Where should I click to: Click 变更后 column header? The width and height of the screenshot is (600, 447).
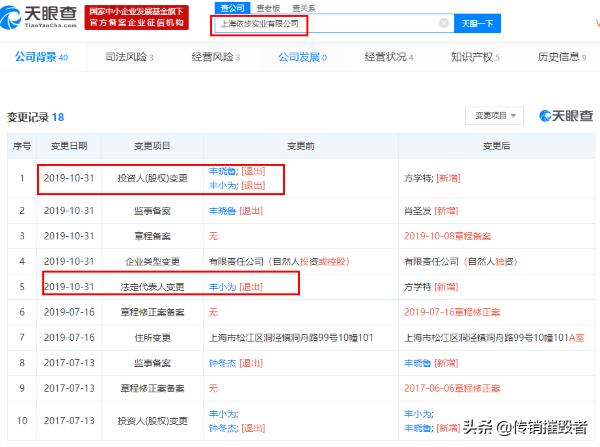tap(496, 146)
